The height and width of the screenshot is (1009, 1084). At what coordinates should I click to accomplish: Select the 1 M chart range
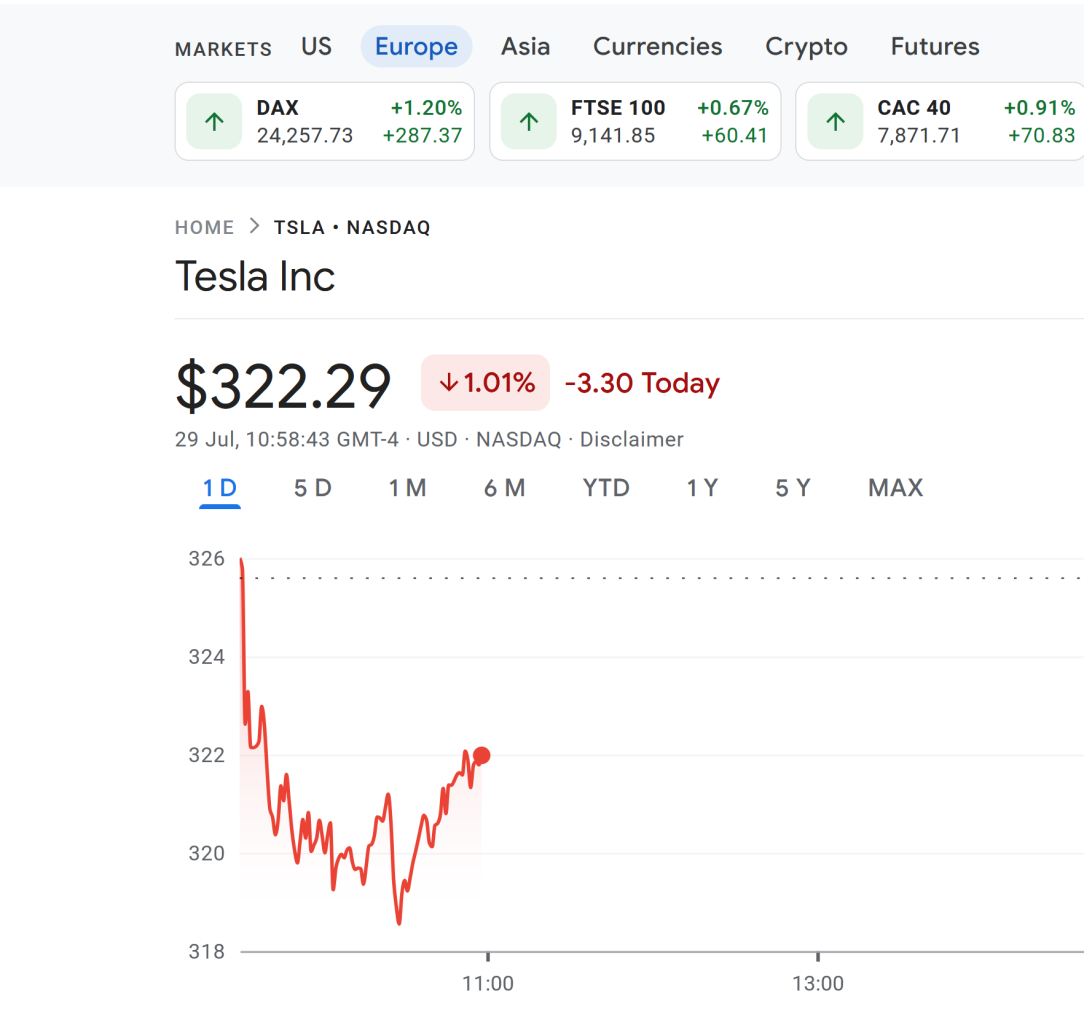[407, 488]
